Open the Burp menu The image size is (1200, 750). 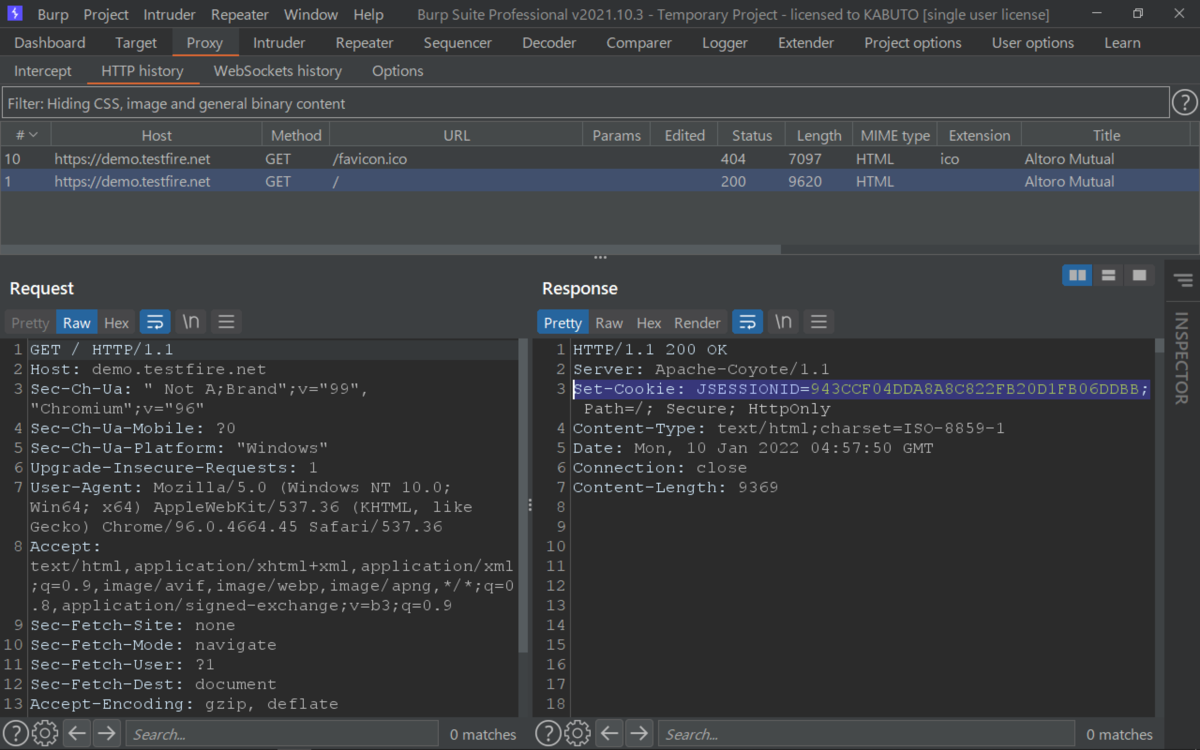(x=53, y=15)
